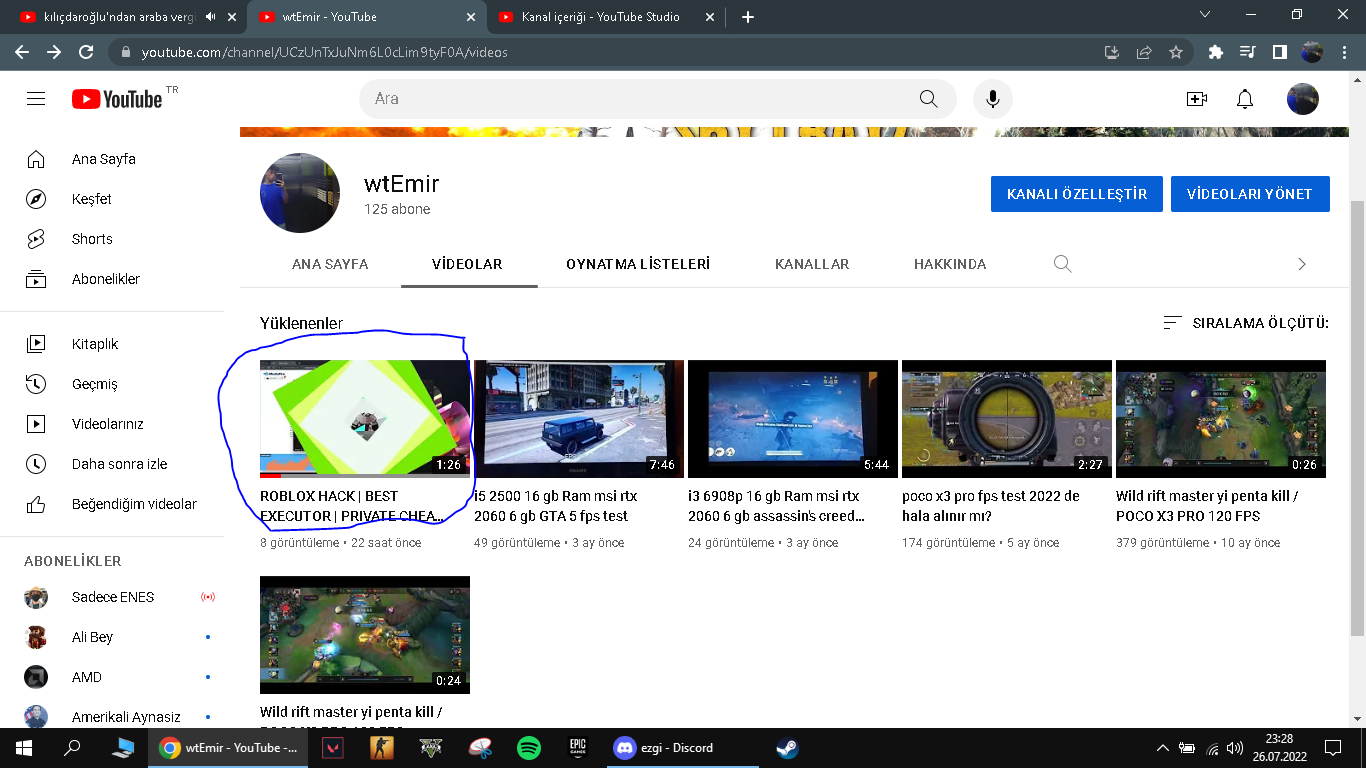This screenshot has width=1366, height=768.
Task: Open the volume control in system tray
Action: point(1235,748)
